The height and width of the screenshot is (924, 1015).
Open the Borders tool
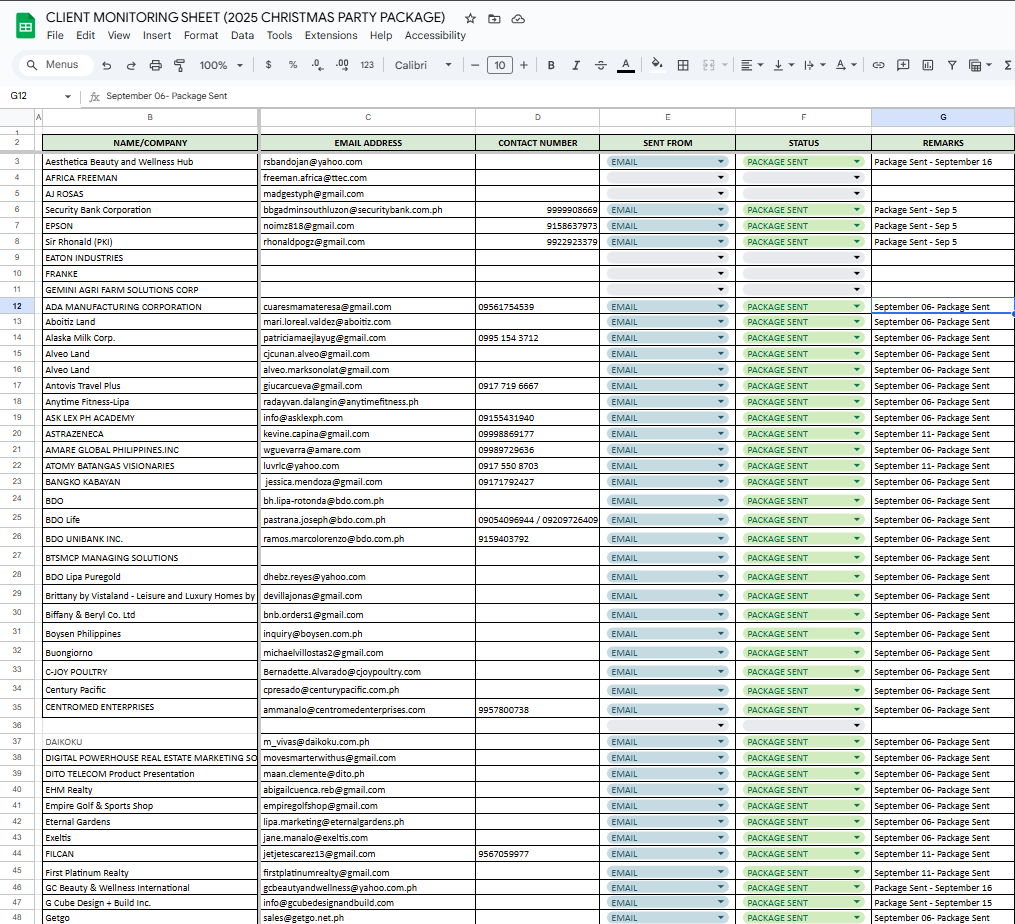[x=683, y=65]
